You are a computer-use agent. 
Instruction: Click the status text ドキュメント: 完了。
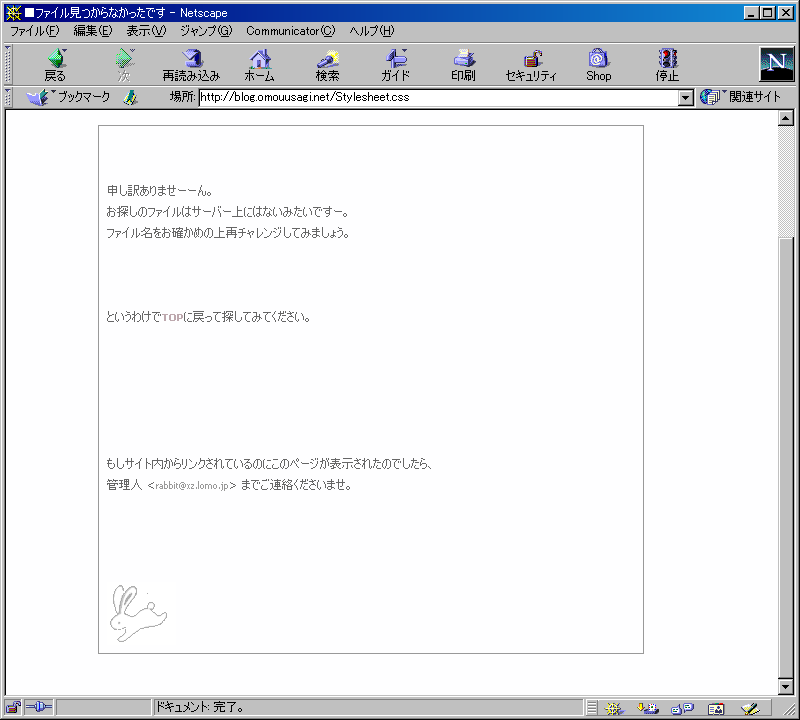[x=199, y=707]
